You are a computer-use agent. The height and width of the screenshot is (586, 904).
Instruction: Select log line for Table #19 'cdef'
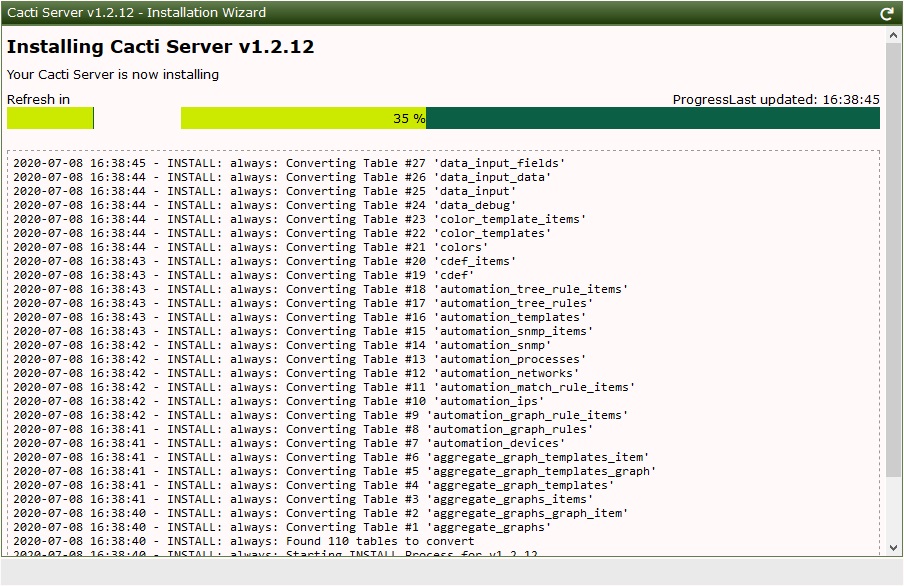[x=244, y=275]
